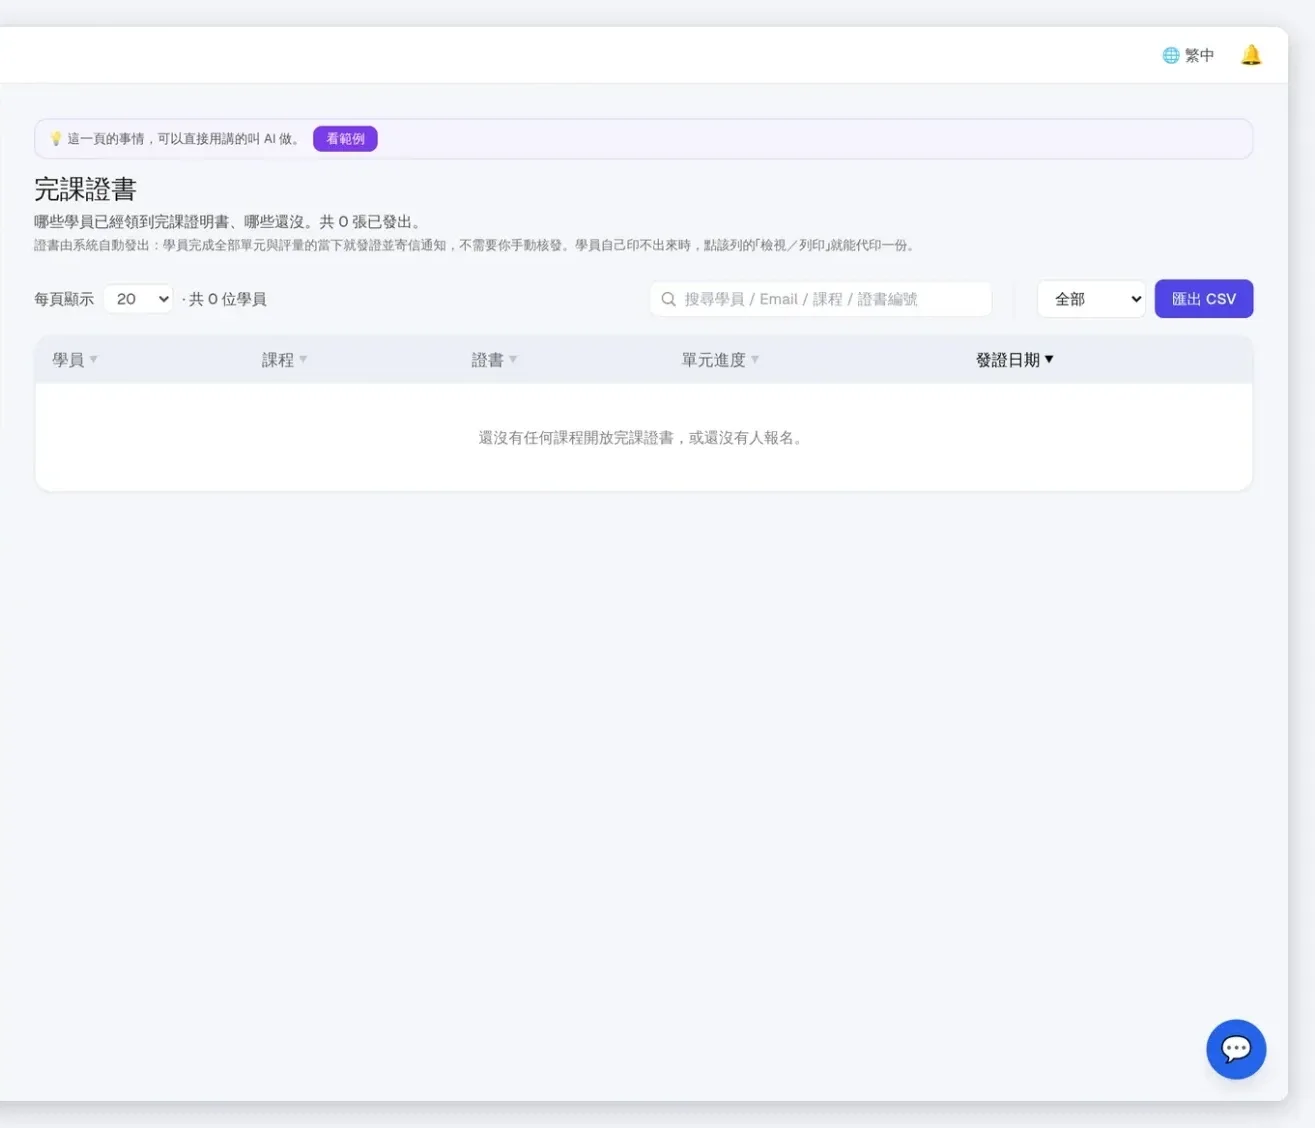Click the empty-state message 還沒有任何課程開放完課證書
Viewport: 1315px width, 1128px height.
pos(641,438)
